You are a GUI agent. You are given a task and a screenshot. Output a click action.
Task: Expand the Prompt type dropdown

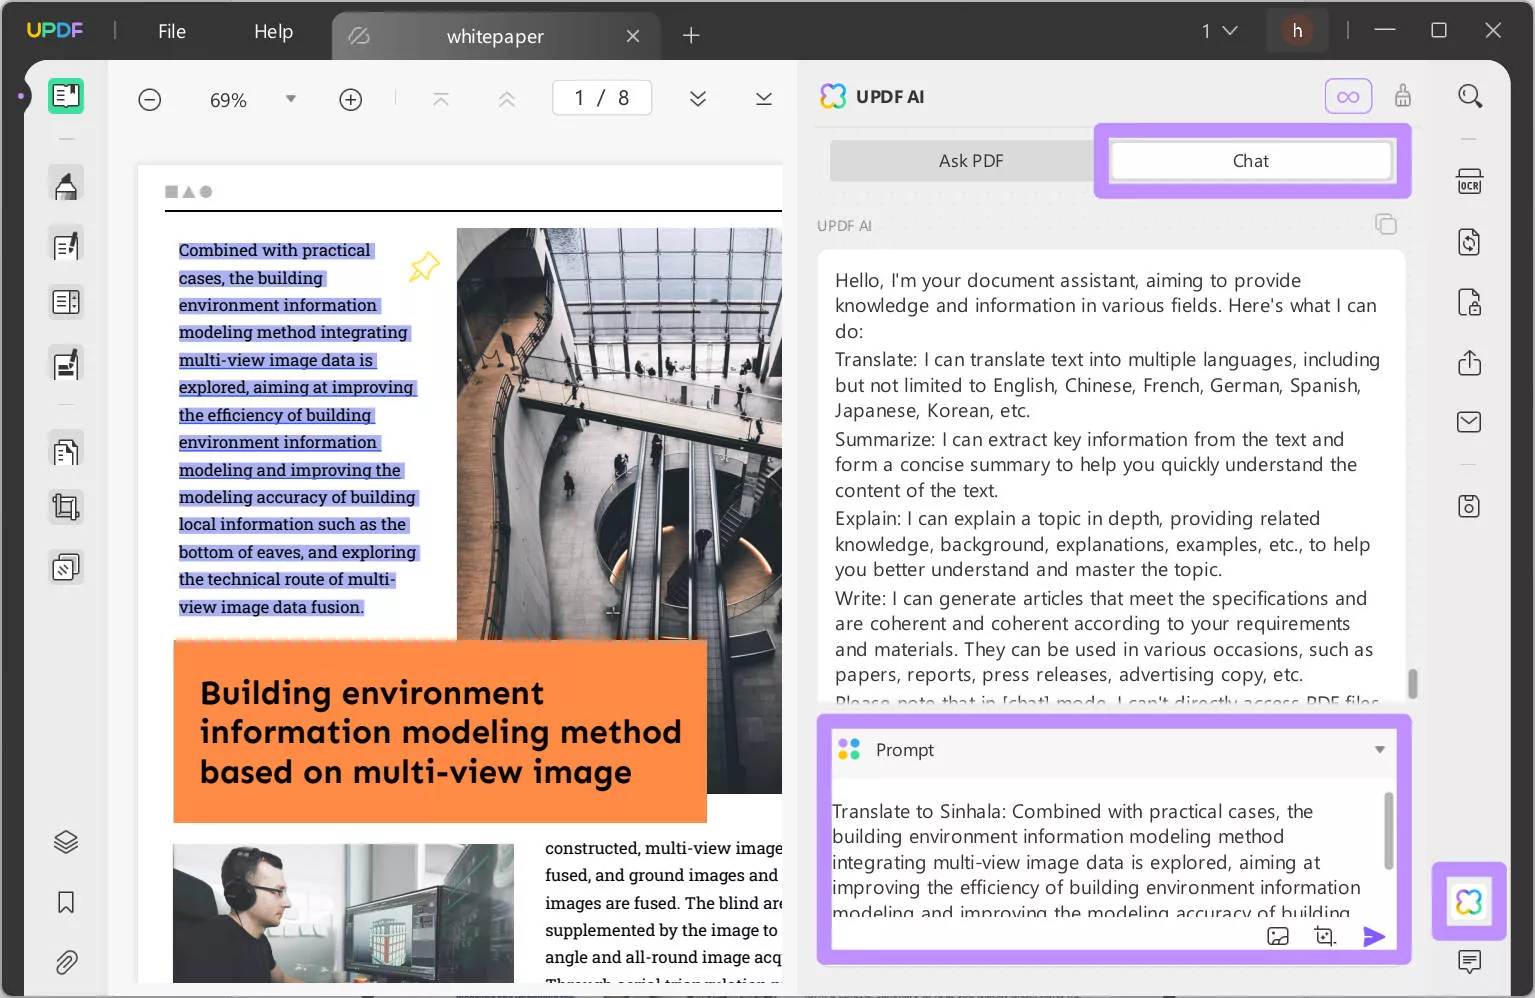pos(1379,750)
